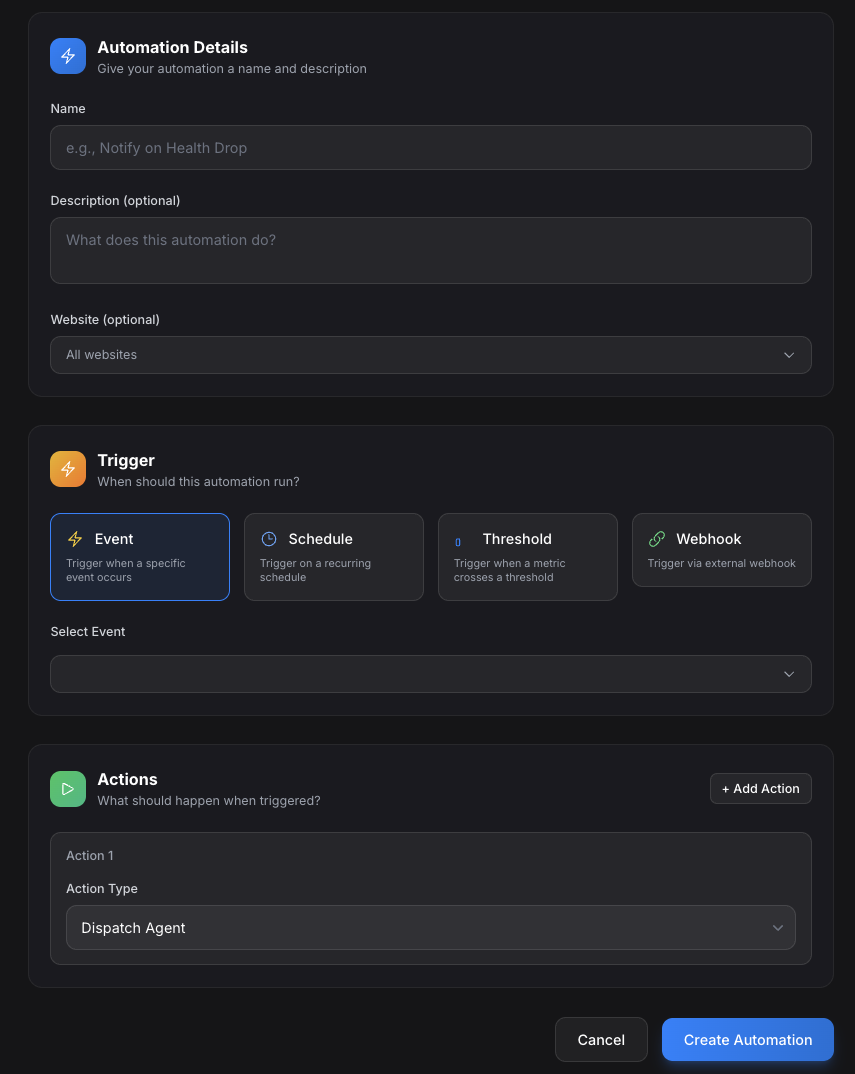855x1074 pixels.
Task: Open the Select Event dropdown
Action: coord(430,674)
